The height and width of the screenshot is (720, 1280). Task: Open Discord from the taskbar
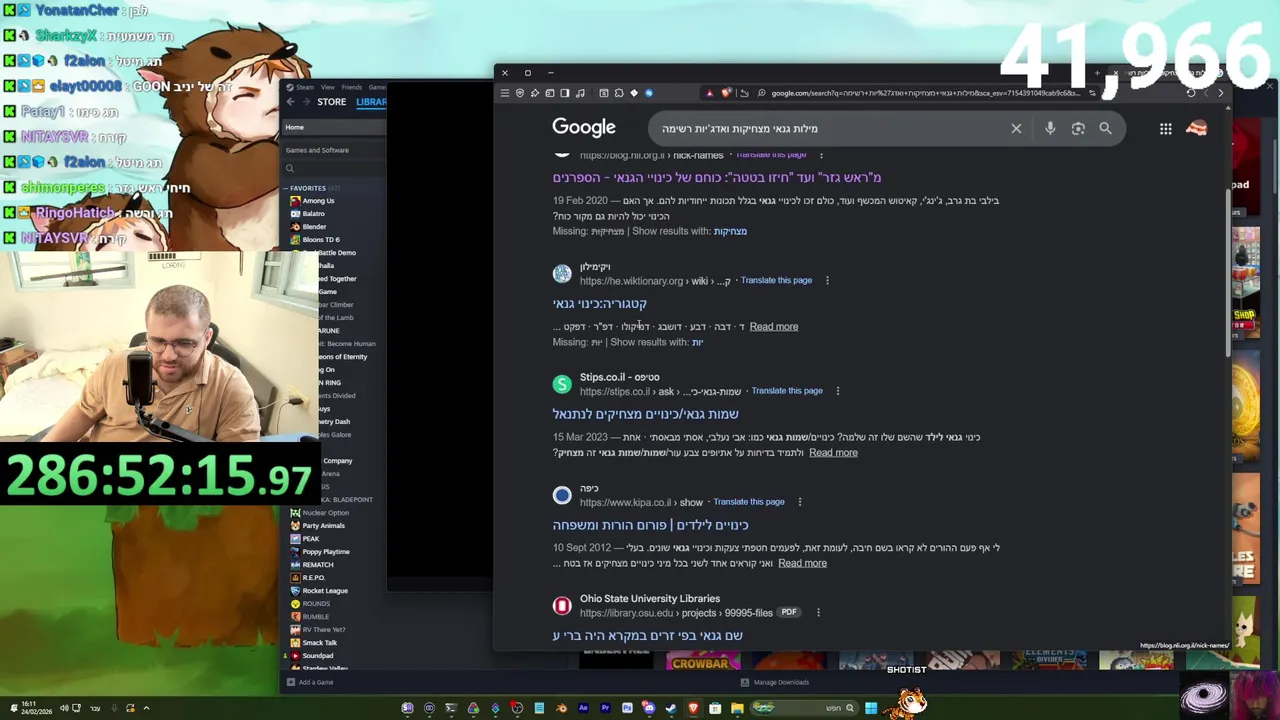point(649,708)
